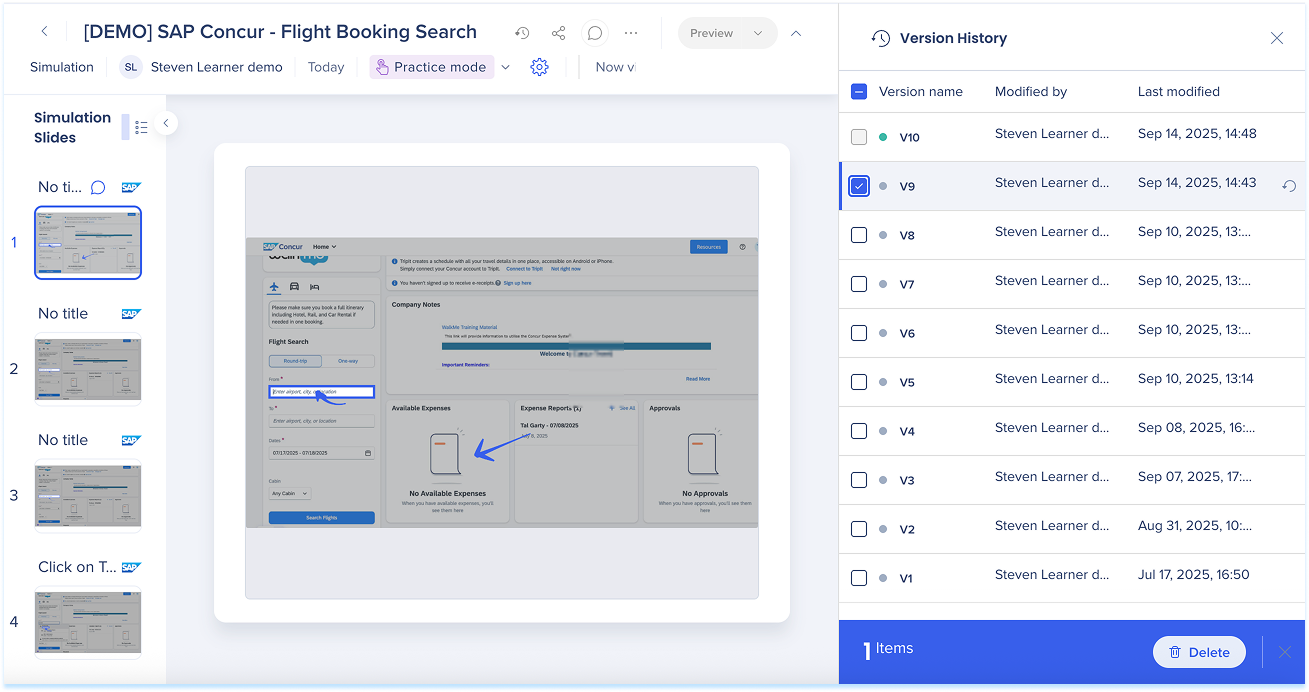Screen dimensions: 1309x692
Task: Click comment icon on slide 1
Action: point(98,187)
